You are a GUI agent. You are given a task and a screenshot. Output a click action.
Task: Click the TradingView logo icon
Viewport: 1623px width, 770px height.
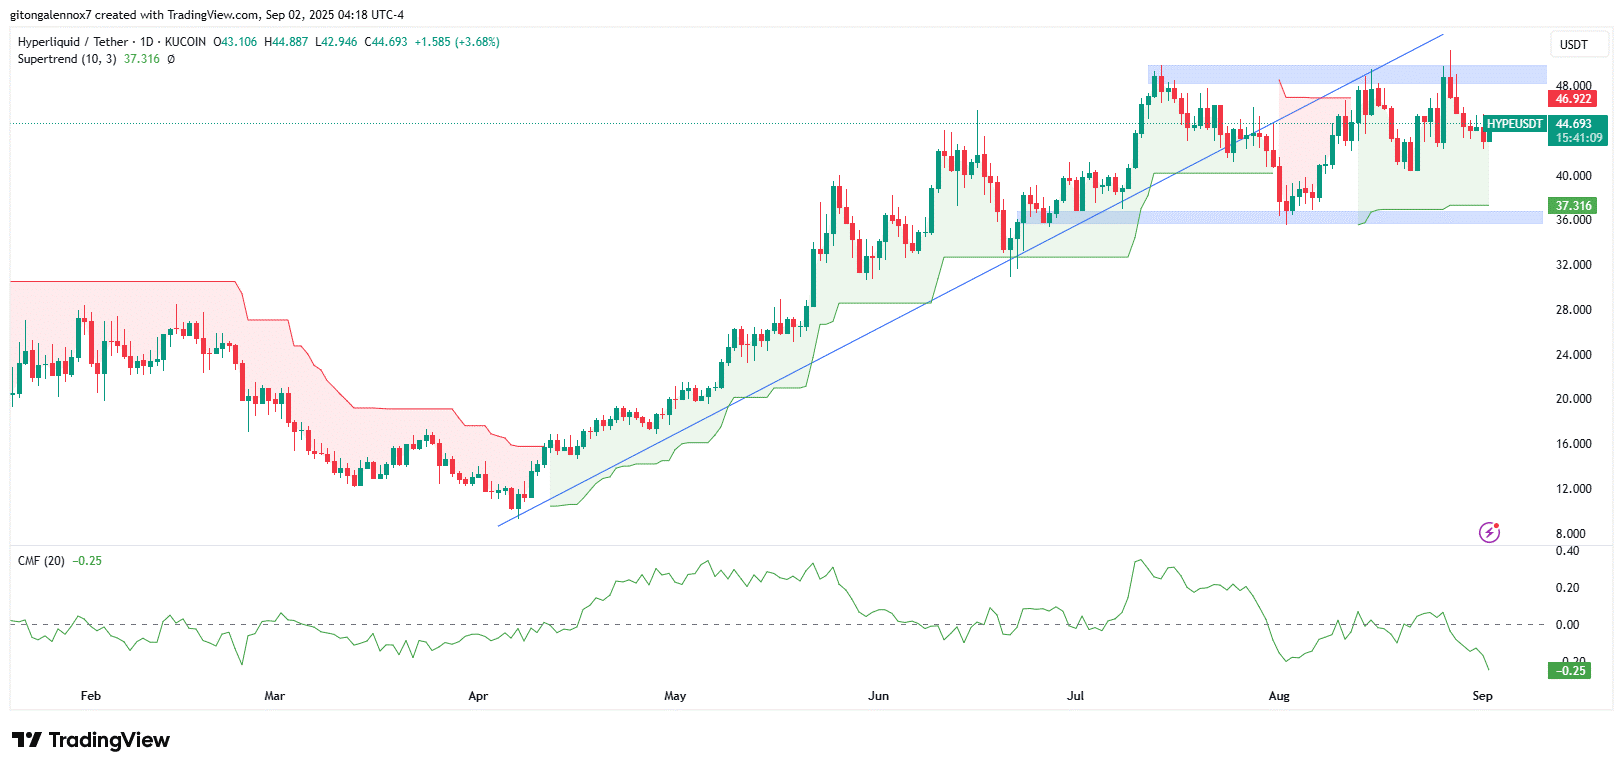coord(27,740)
